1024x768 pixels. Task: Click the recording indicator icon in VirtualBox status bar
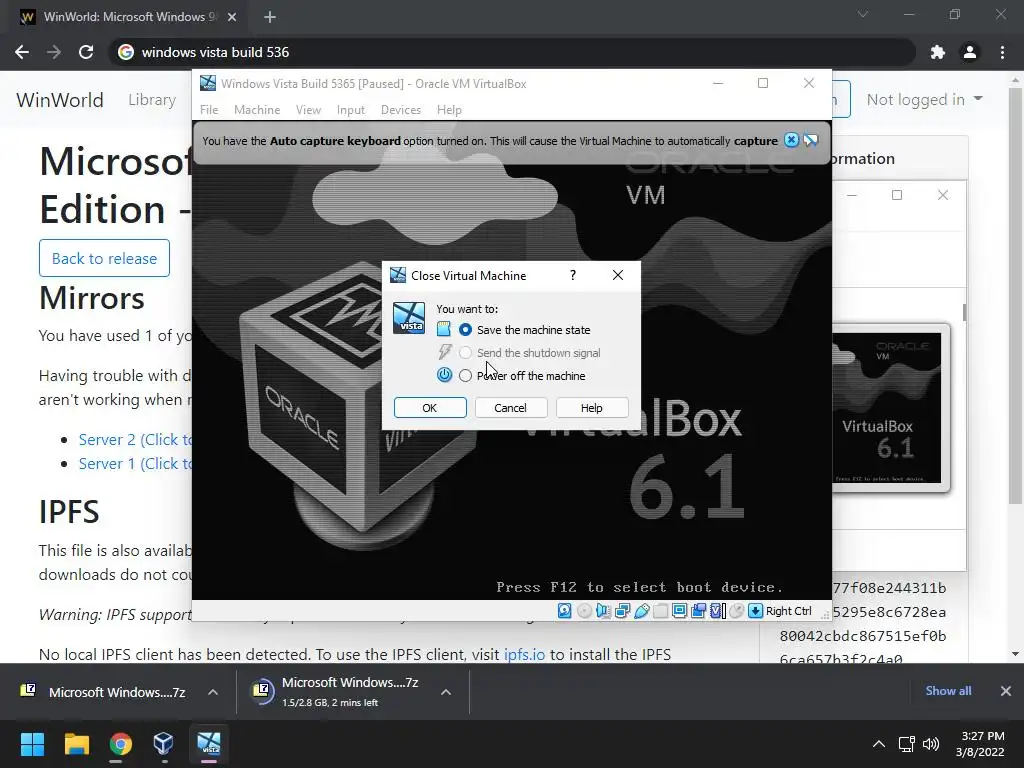pos(698,611)
